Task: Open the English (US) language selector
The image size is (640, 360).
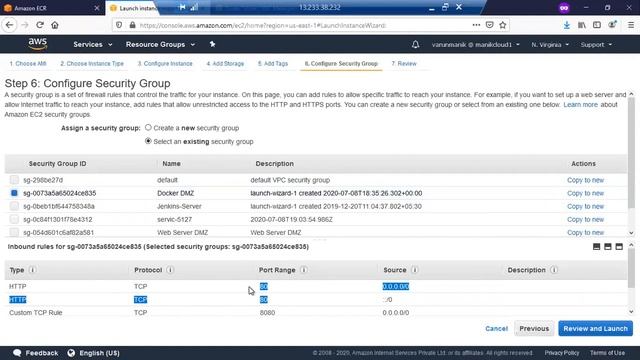Action: (x=93, y=353)
